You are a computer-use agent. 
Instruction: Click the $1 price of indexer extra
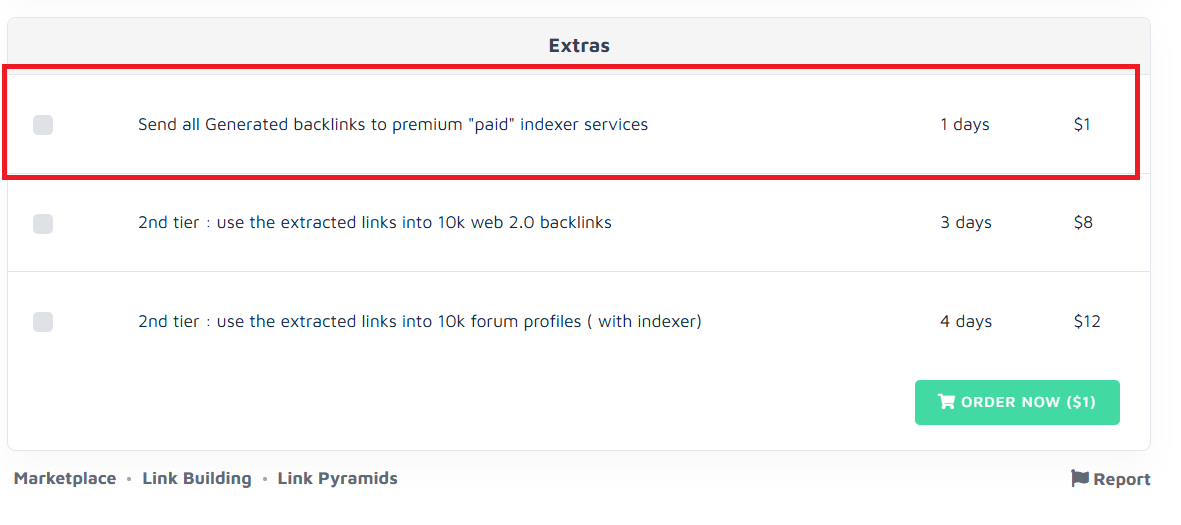[1082, 125]
